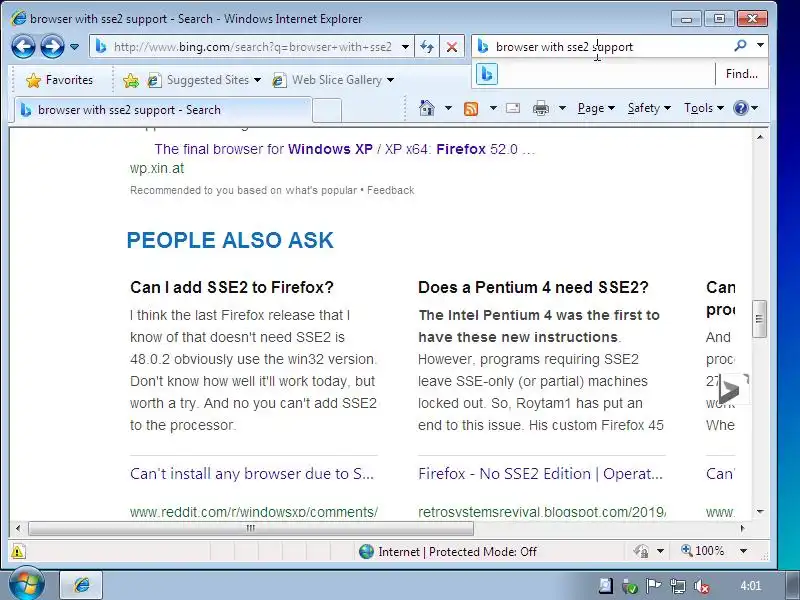Click the document tray icon left of the shield
800x600 pixels.
pos(606,587)
